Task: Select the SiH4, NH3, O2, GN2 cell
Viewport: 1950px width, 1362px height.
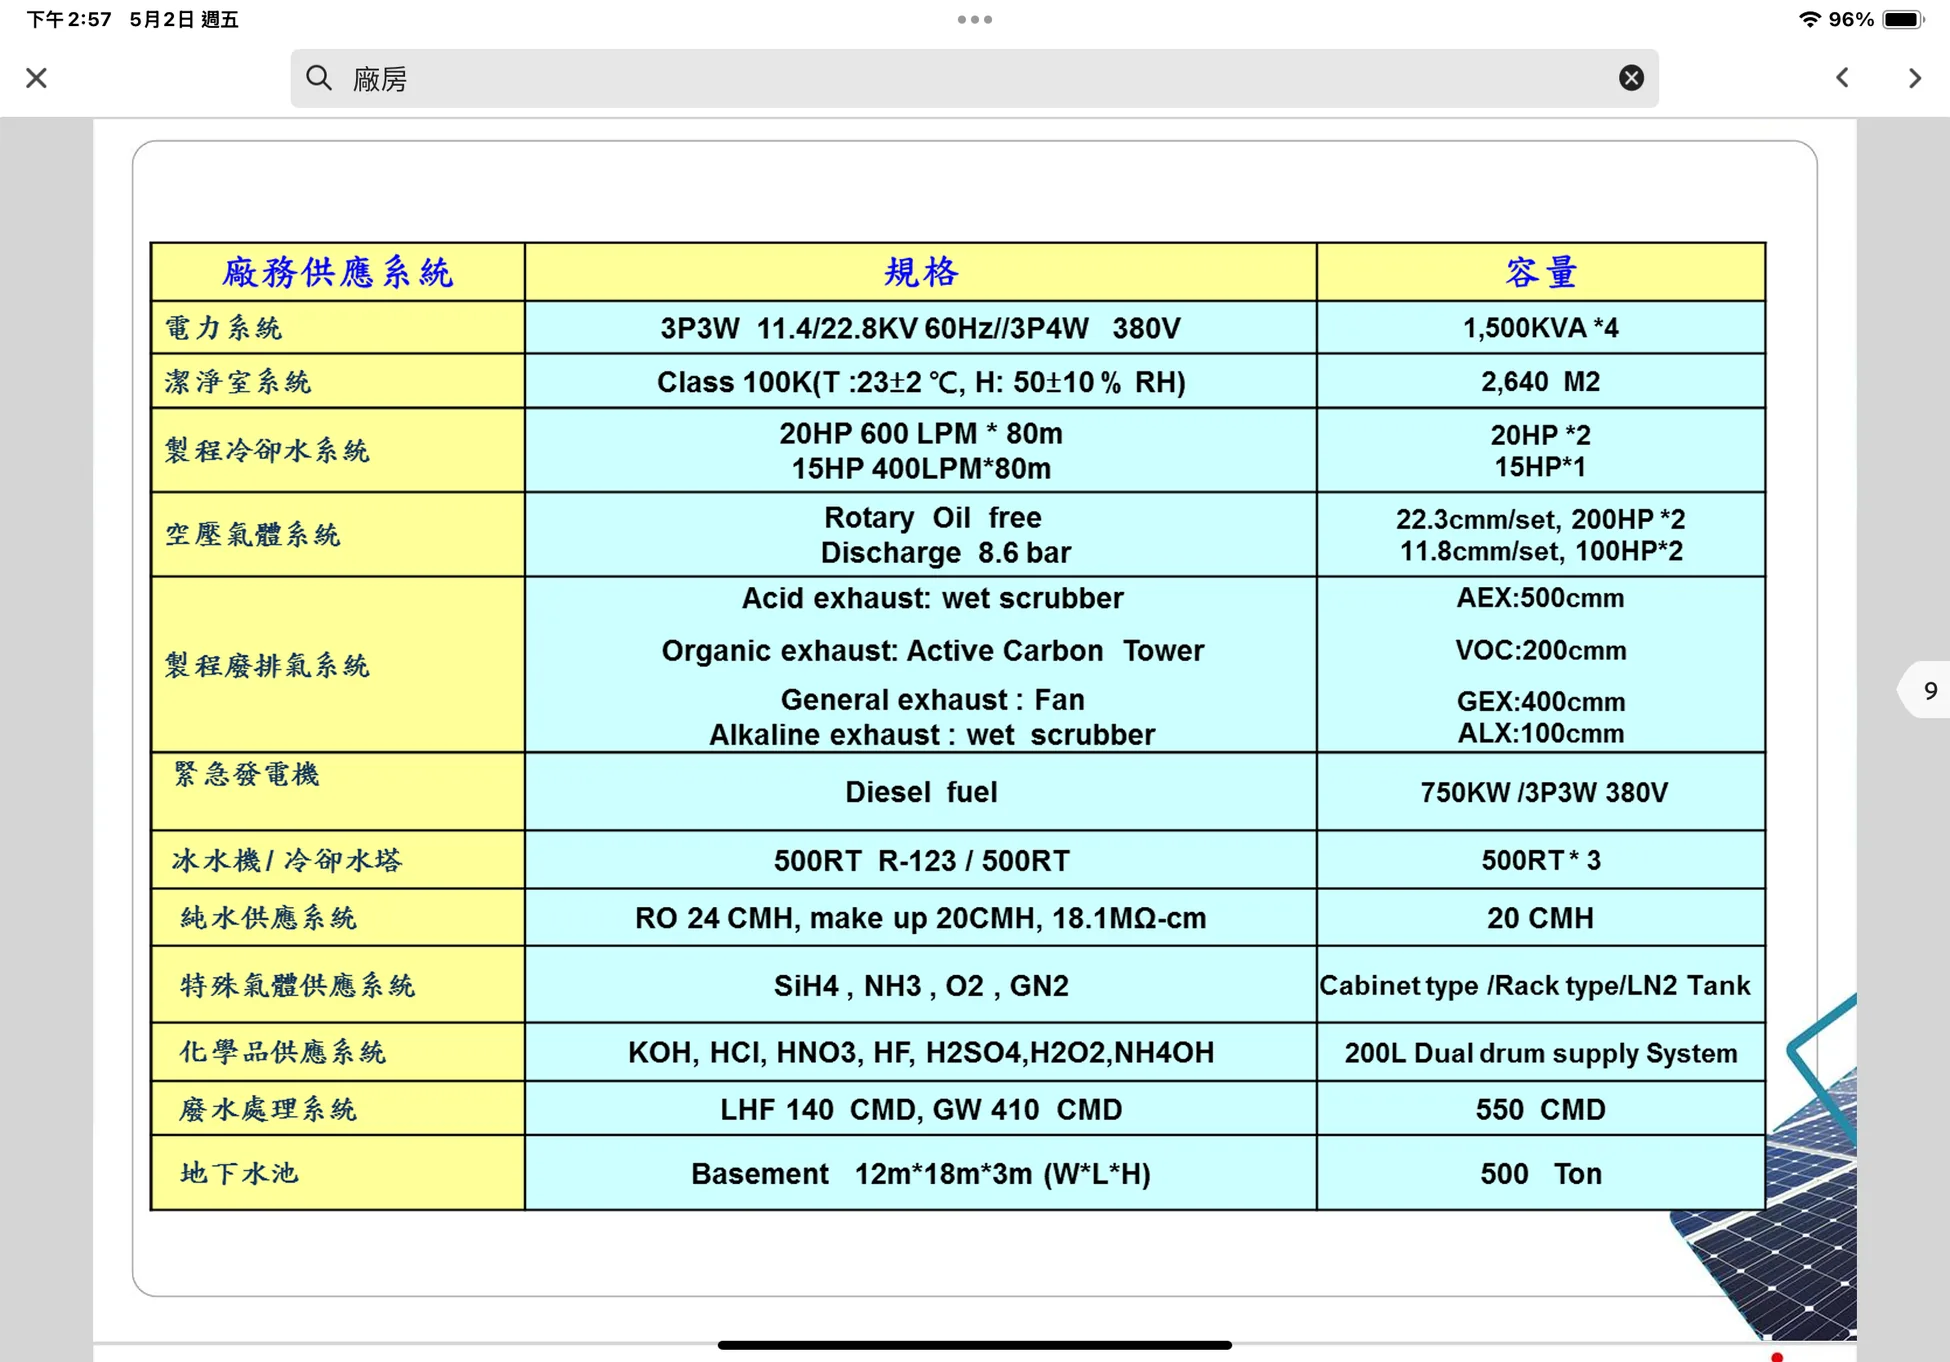Action: coord(921,985)
